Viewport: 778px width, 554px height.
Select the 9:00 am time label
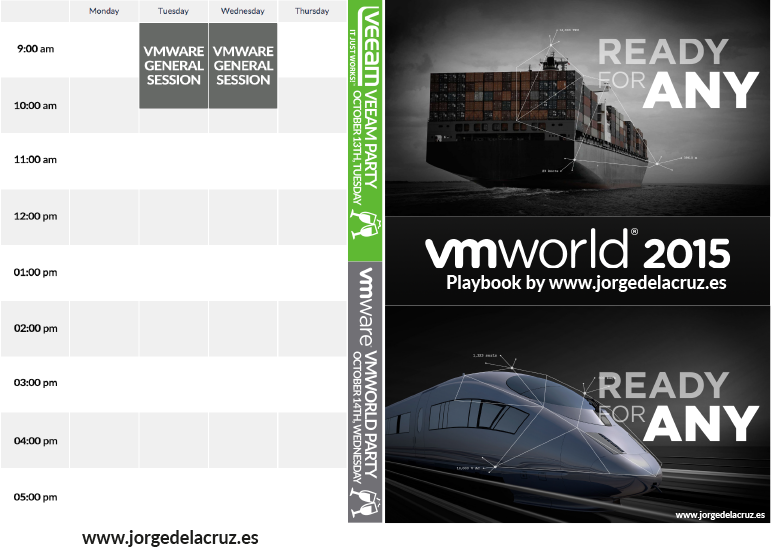(x=35, y=49)
